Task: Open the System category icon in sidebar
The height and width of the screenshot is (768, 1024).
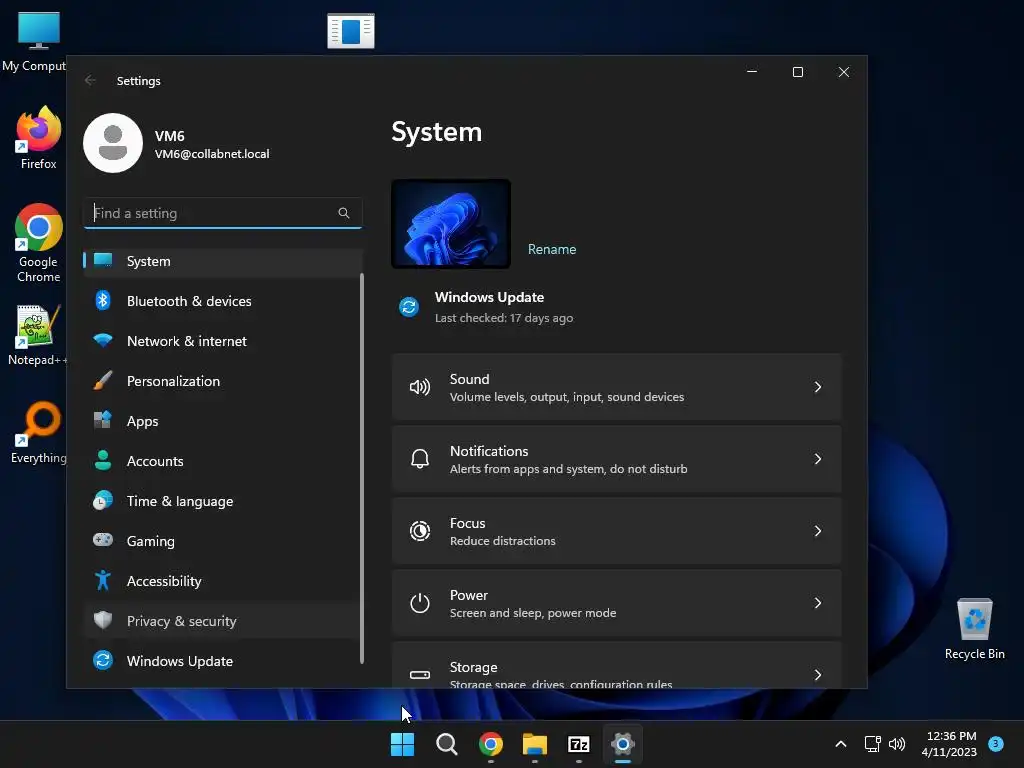Action: coord(103,261)
